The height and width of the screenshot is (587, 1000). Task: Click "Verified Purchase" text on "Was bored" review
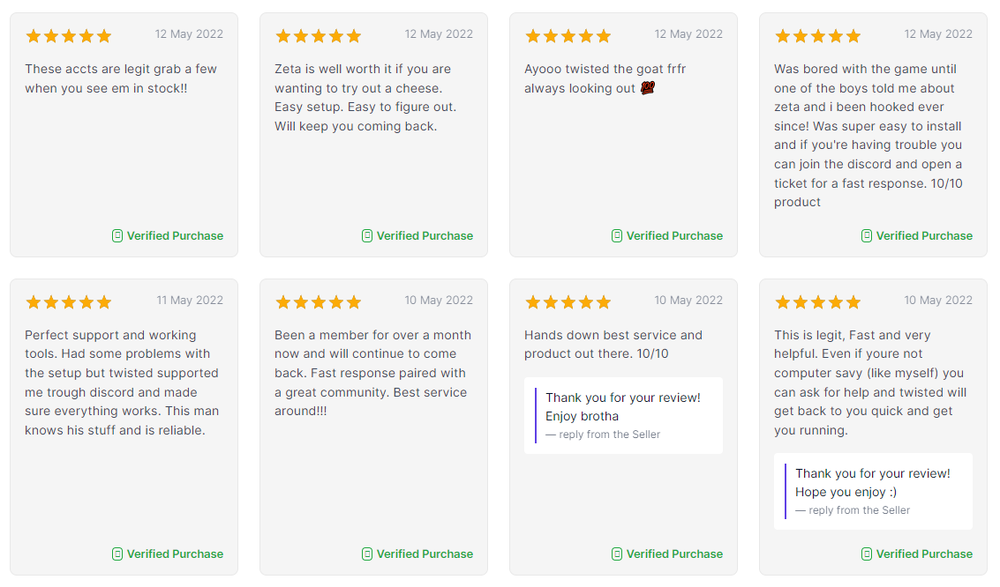924,236
